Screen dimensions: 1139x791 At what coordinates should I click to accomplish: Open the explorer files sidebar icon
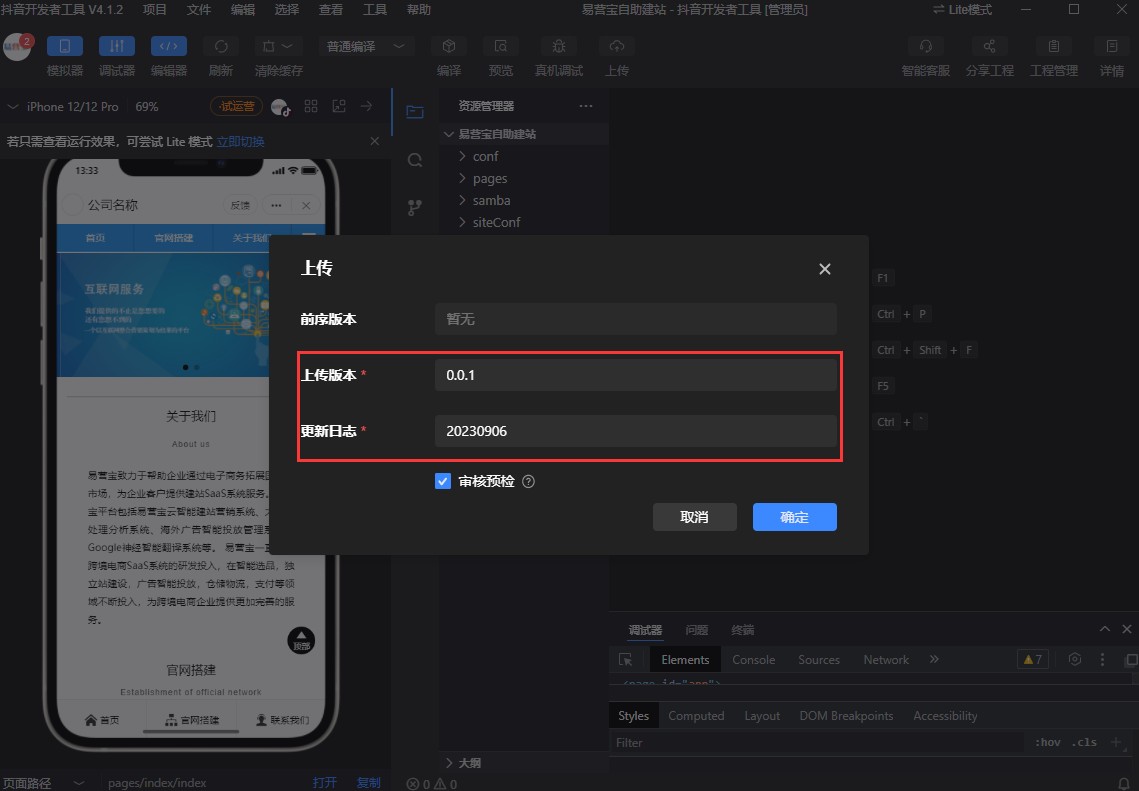coord(415,111)
